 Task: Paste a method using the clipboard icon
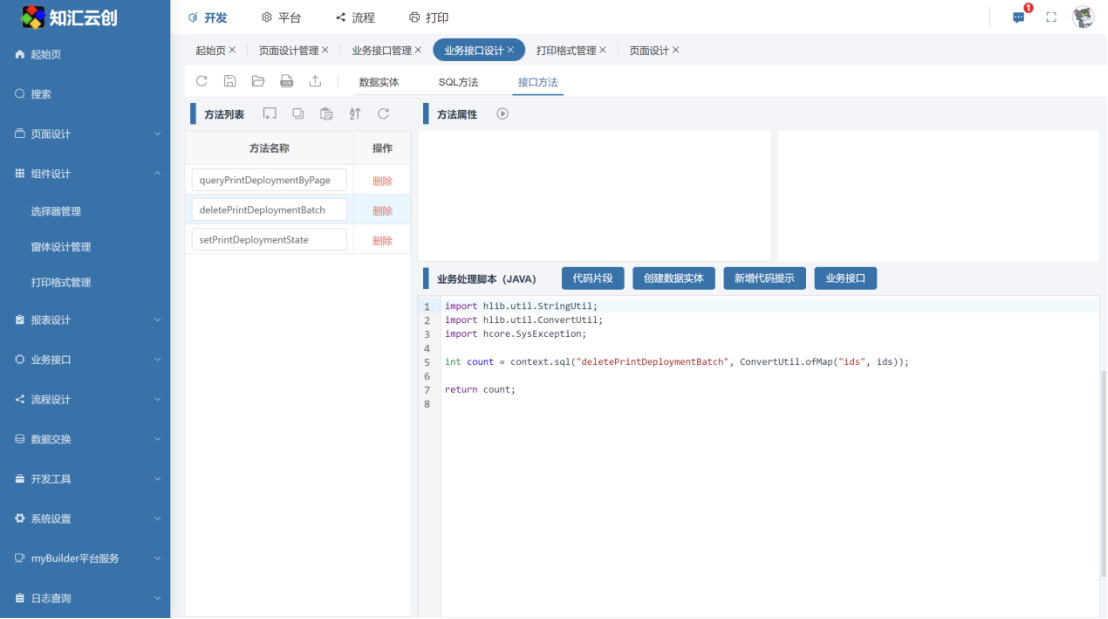click(326, 114)
